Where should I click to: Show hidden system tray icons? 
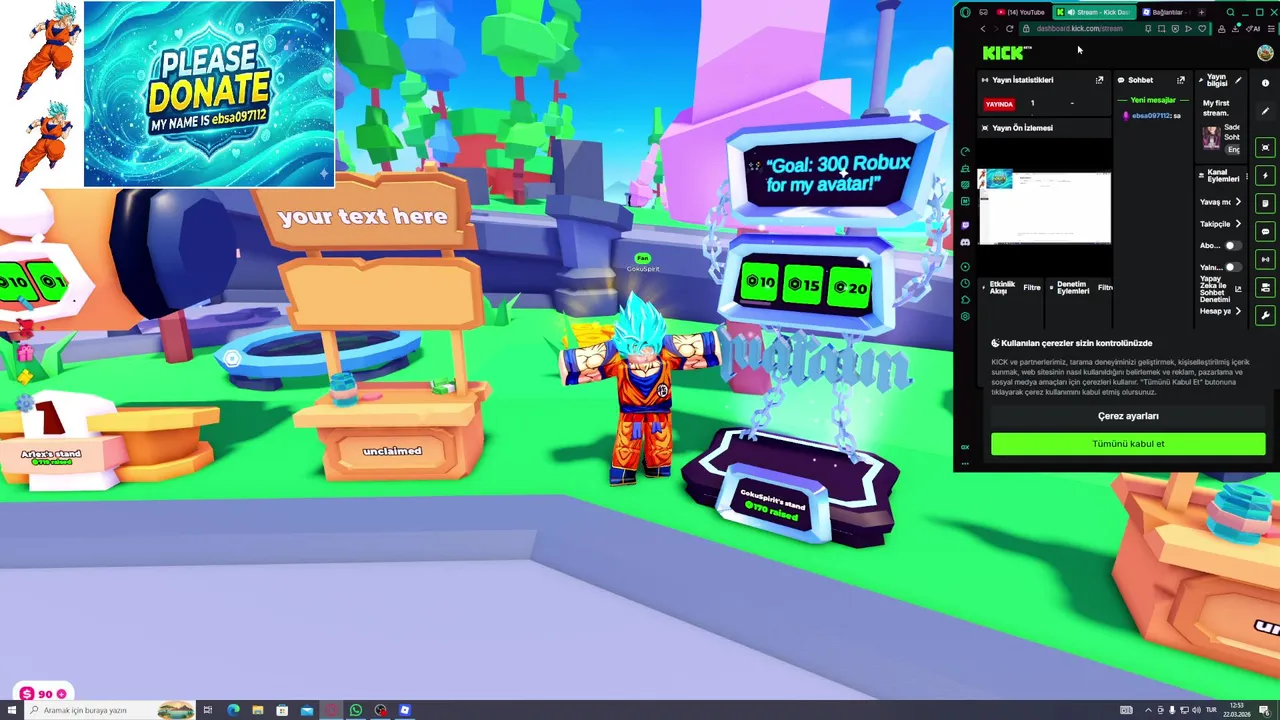[x=1148, y=710]
